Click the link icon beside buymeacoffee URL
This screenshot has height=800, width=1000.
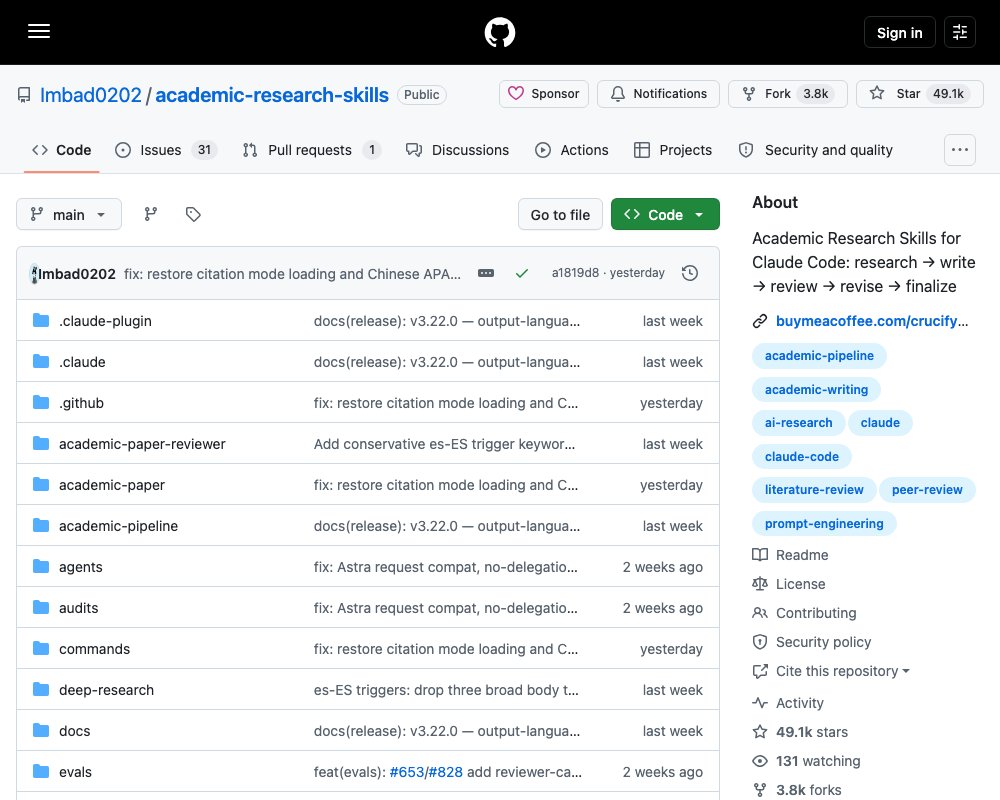coord(760,321)
